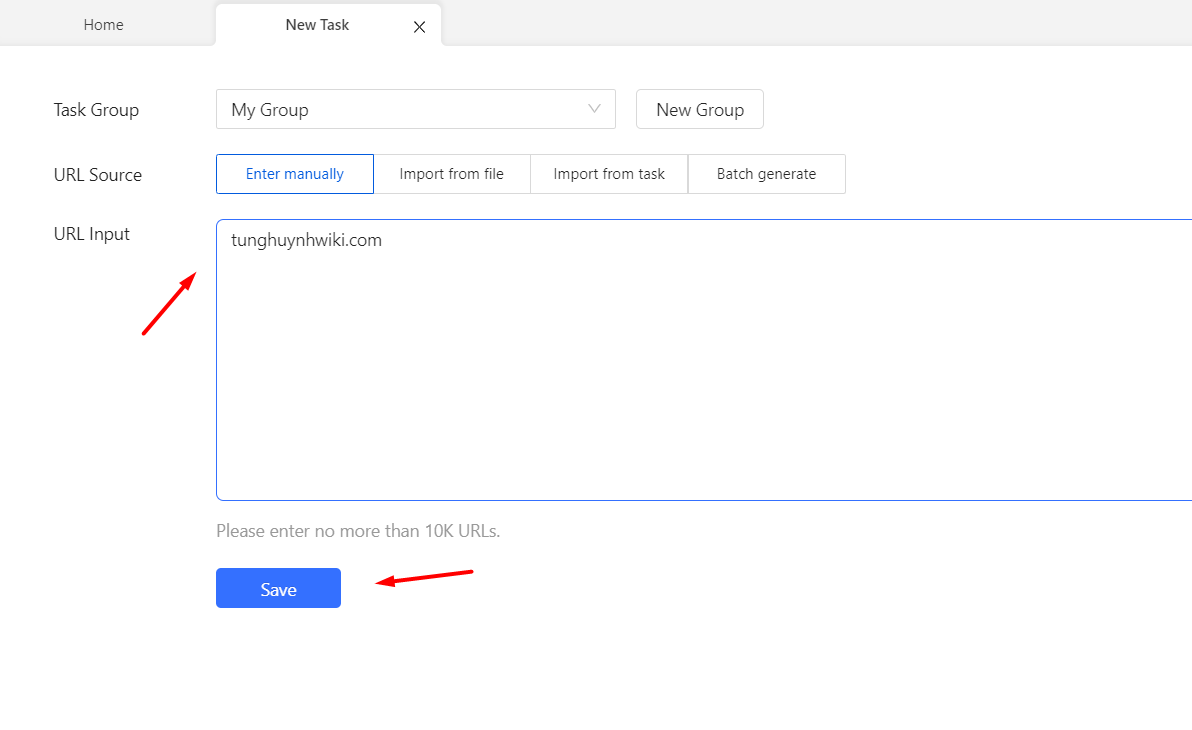This screenshot has width=1192, height=730.
Task: Click the URL Input label
Action: coord(91,233)
